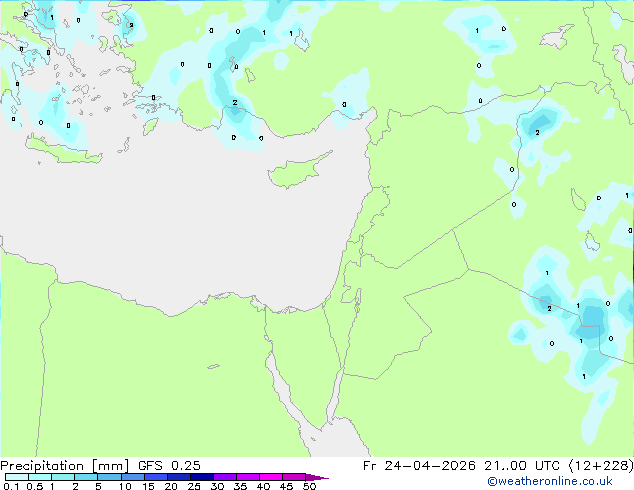Select the 35–40 mm legend color swatch
Viewport: 634px width, 490px height.
click(247, 477)
